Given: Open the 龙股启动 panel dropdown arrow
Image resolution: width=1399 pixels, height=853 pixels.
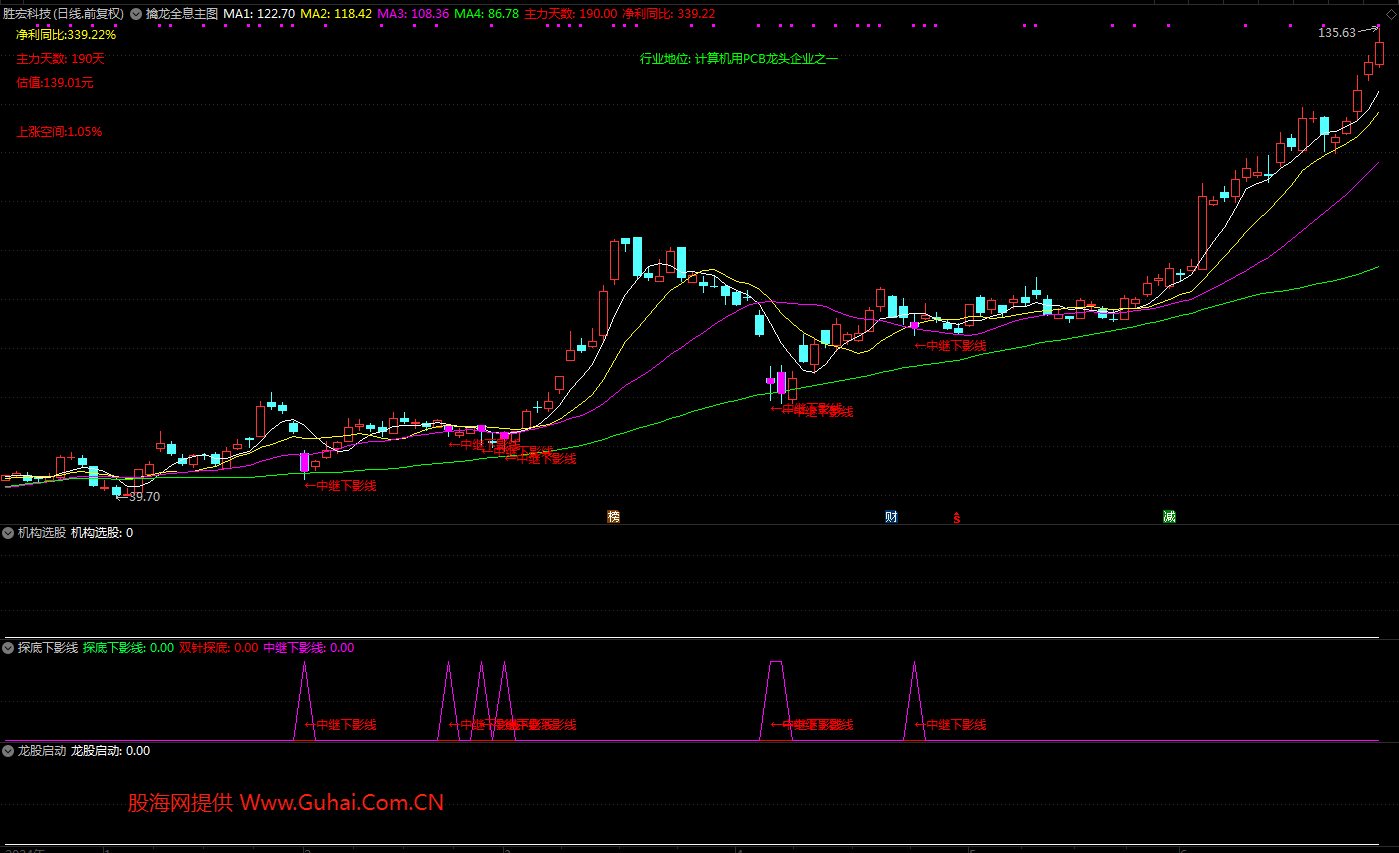Looking at the screenshot, I should 8,751.
